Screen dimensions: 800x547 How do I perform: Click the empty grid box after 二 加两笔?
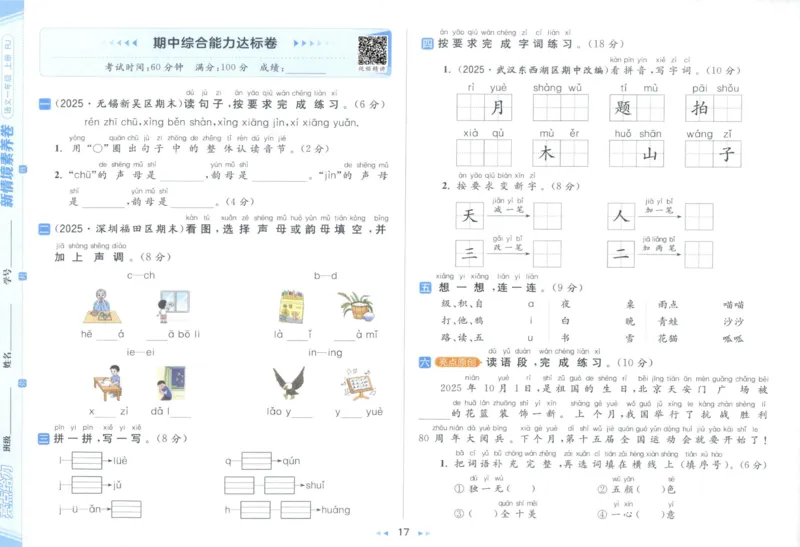tap(699, 255)
